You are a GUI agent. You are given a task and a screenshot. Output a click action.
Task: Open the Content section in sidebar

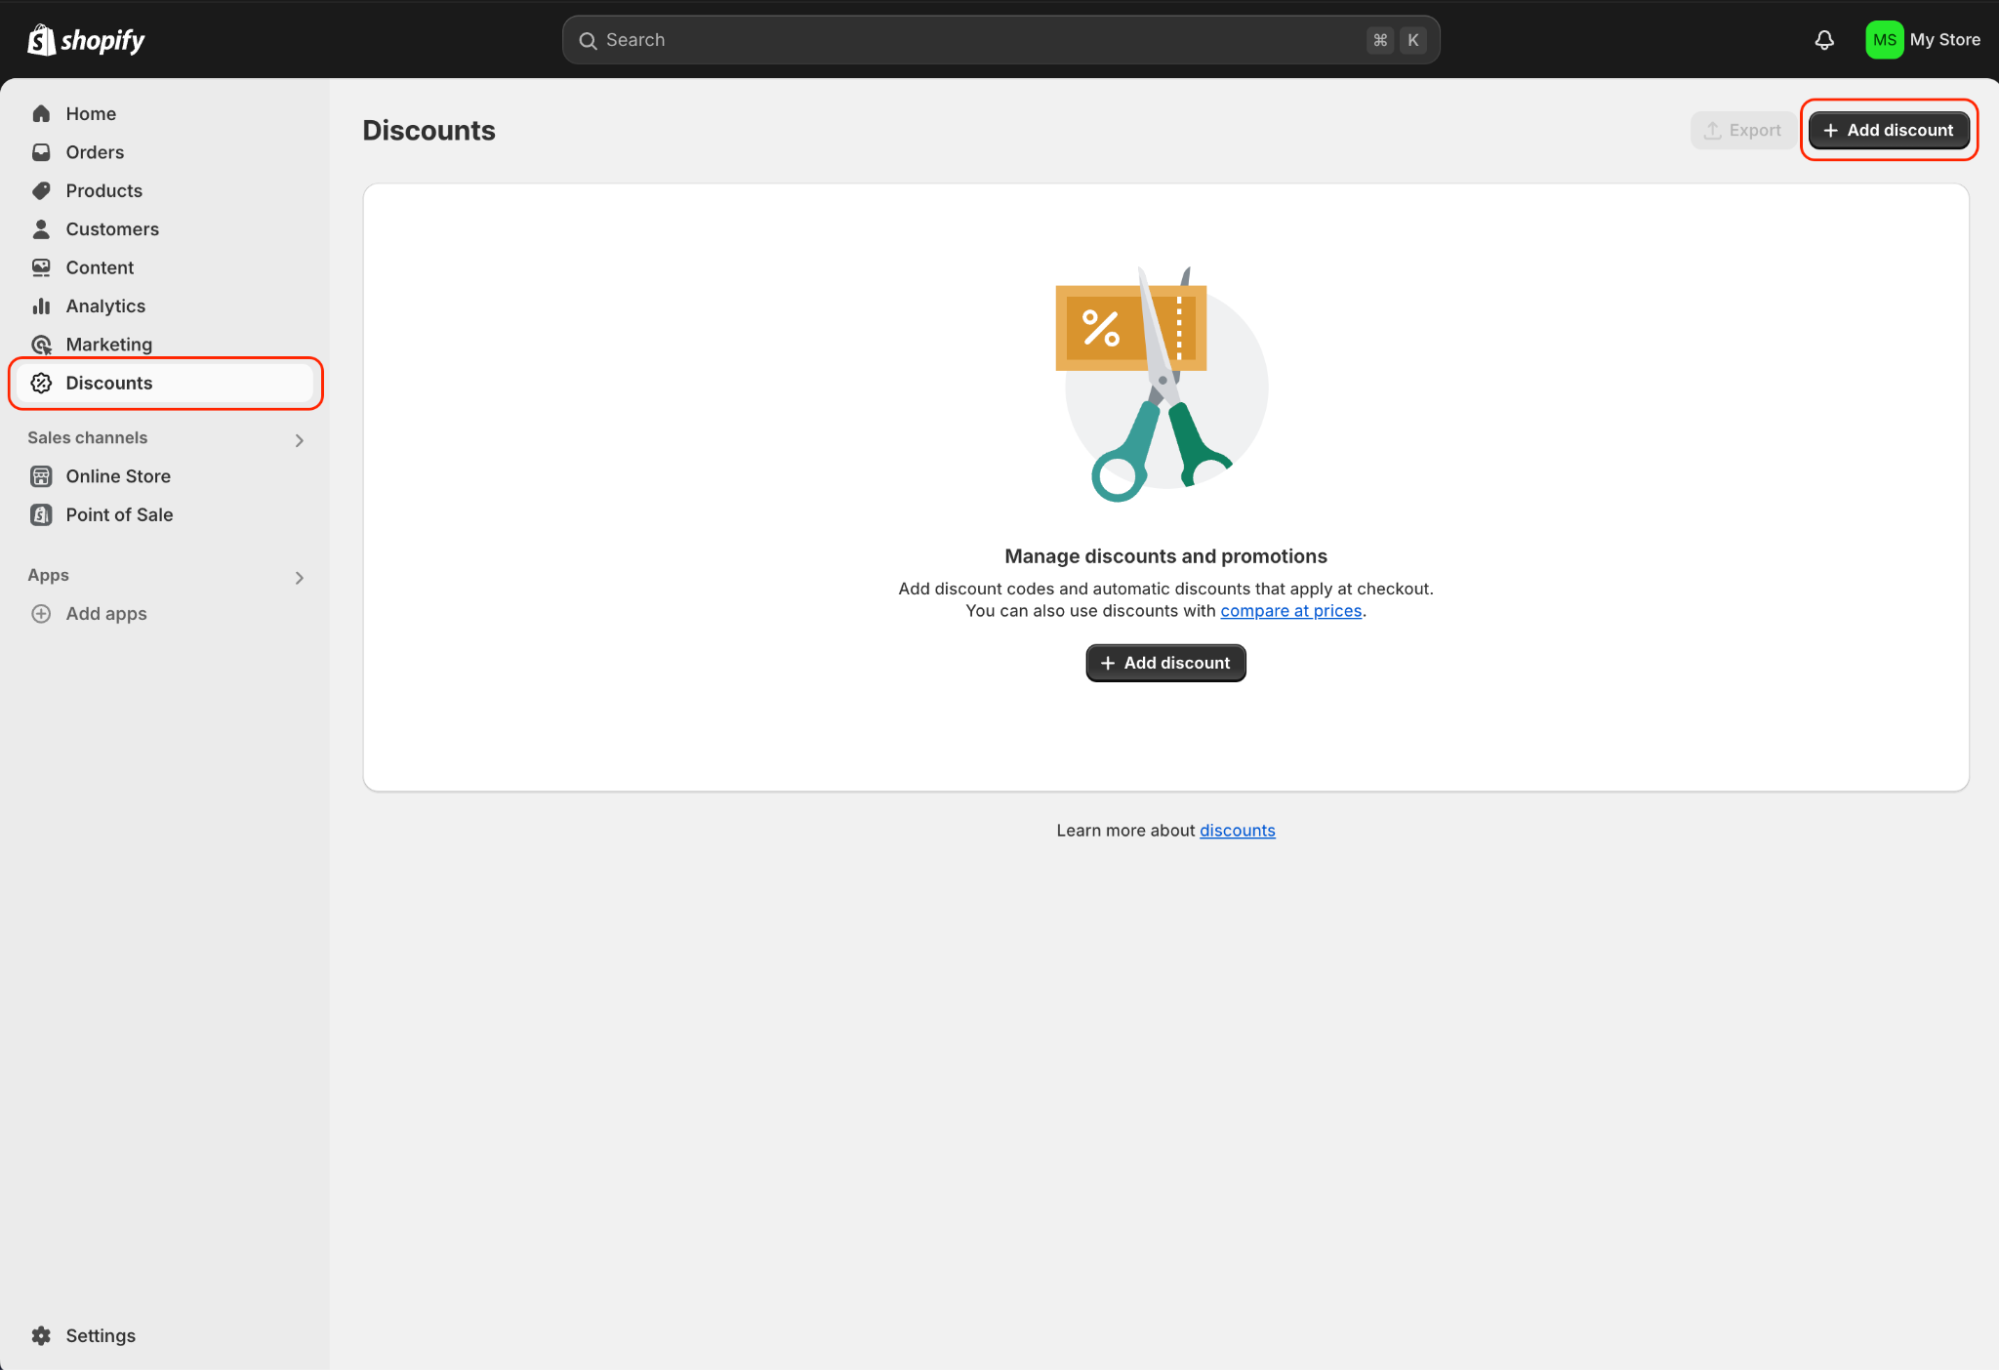pyautogui.click(x=41, y=267)
